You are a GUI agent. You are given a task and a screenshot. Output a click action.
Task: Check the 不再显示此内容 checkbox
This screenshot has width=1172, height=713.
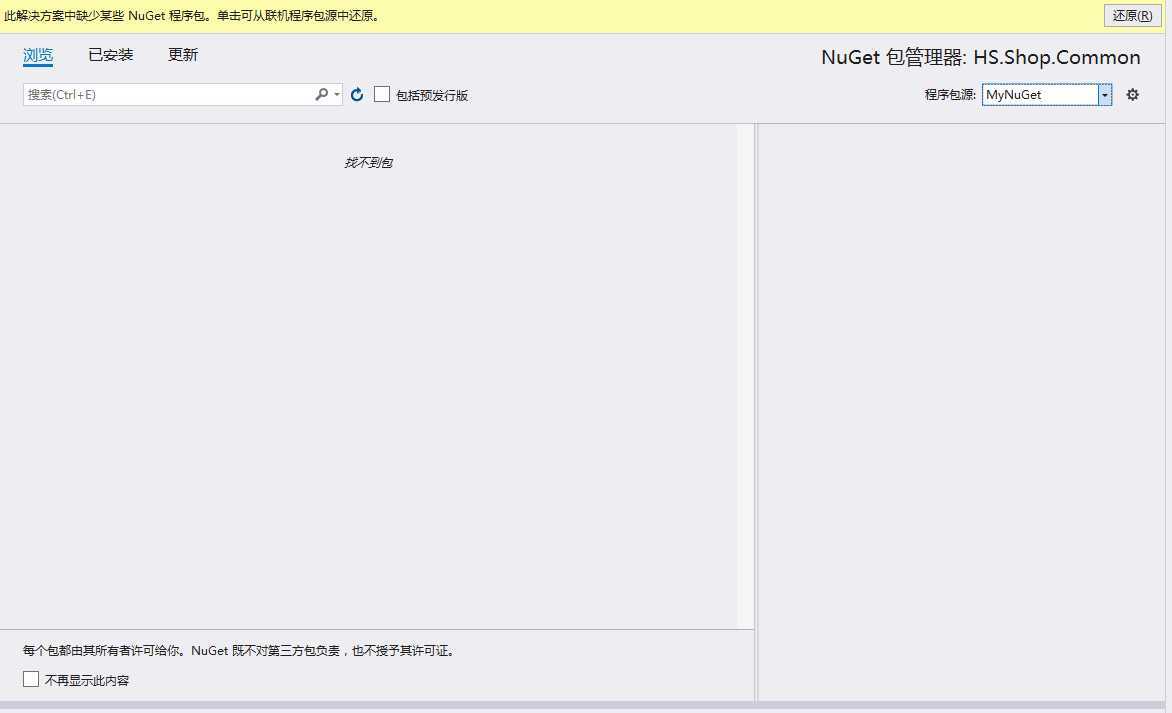click(x=31, y=679)
